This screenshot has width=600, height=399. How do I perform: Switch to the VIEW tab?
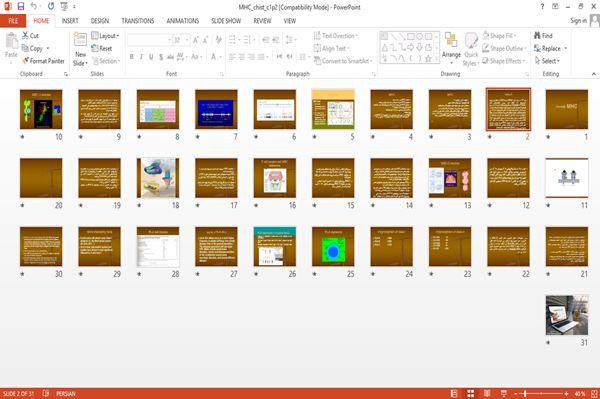pyautogui.click(x=290, y=21)
